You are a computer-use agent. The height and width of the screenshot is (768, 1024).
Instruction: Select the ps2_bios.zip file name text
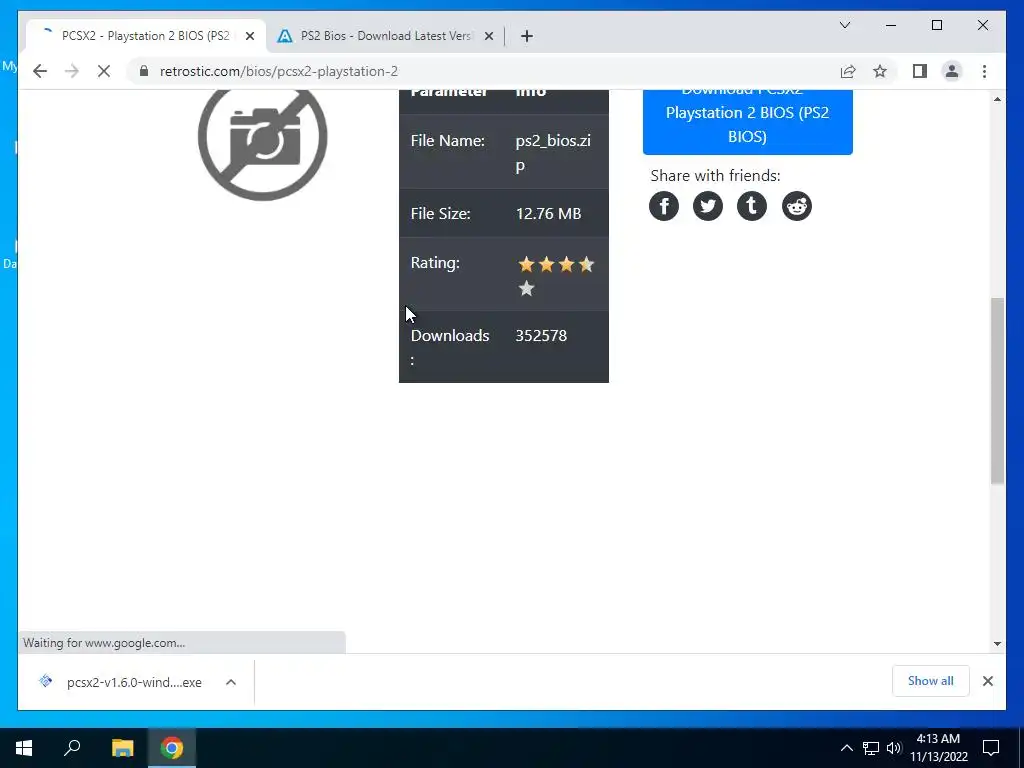pyautogui.click(x=553, y=153)
